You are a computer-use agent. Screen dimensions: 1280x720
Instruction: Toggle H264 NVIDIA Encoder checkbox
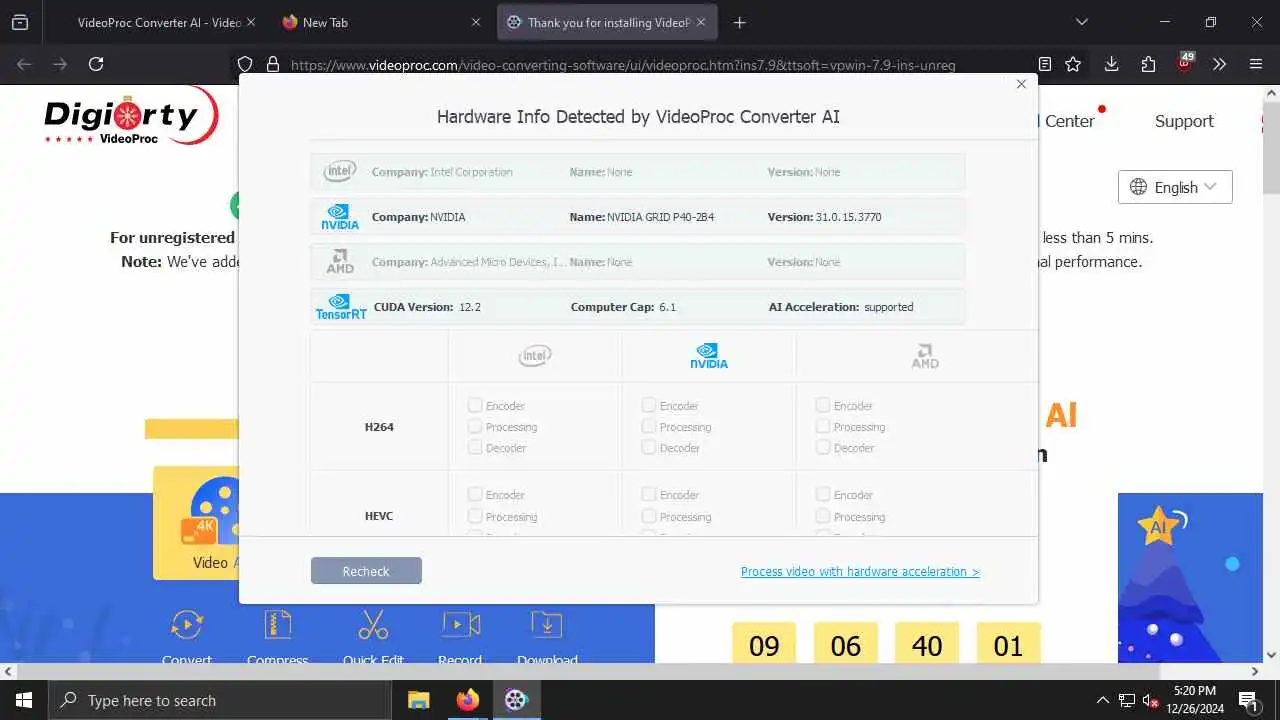pos(649,405)
